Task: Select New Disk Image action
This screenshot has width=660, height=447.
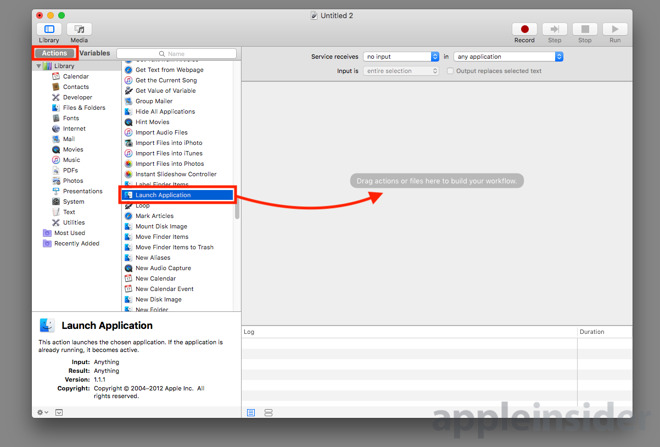Action: 158,300
